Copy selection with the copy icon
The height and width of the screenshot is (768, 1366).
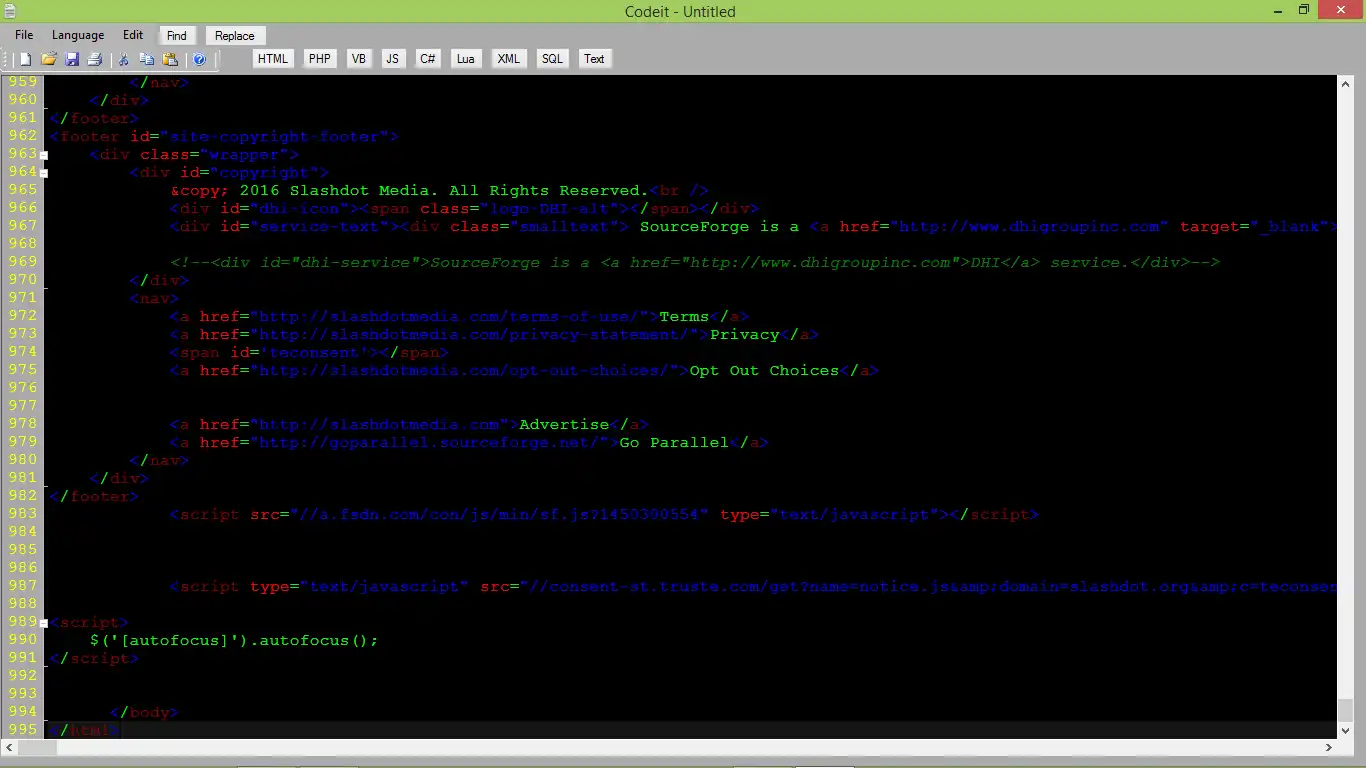(147, 59)
